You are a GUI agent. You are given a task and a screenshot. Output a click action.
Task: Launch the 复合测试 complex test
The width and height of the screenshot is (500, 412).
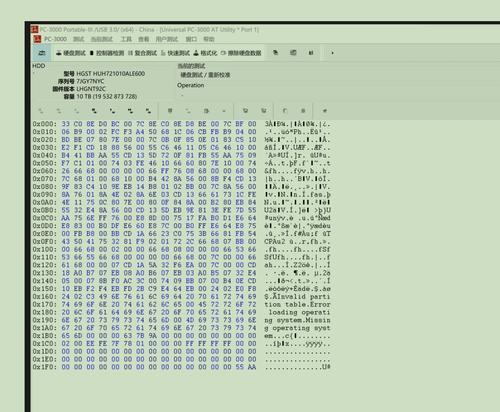(x=142, y=53)
